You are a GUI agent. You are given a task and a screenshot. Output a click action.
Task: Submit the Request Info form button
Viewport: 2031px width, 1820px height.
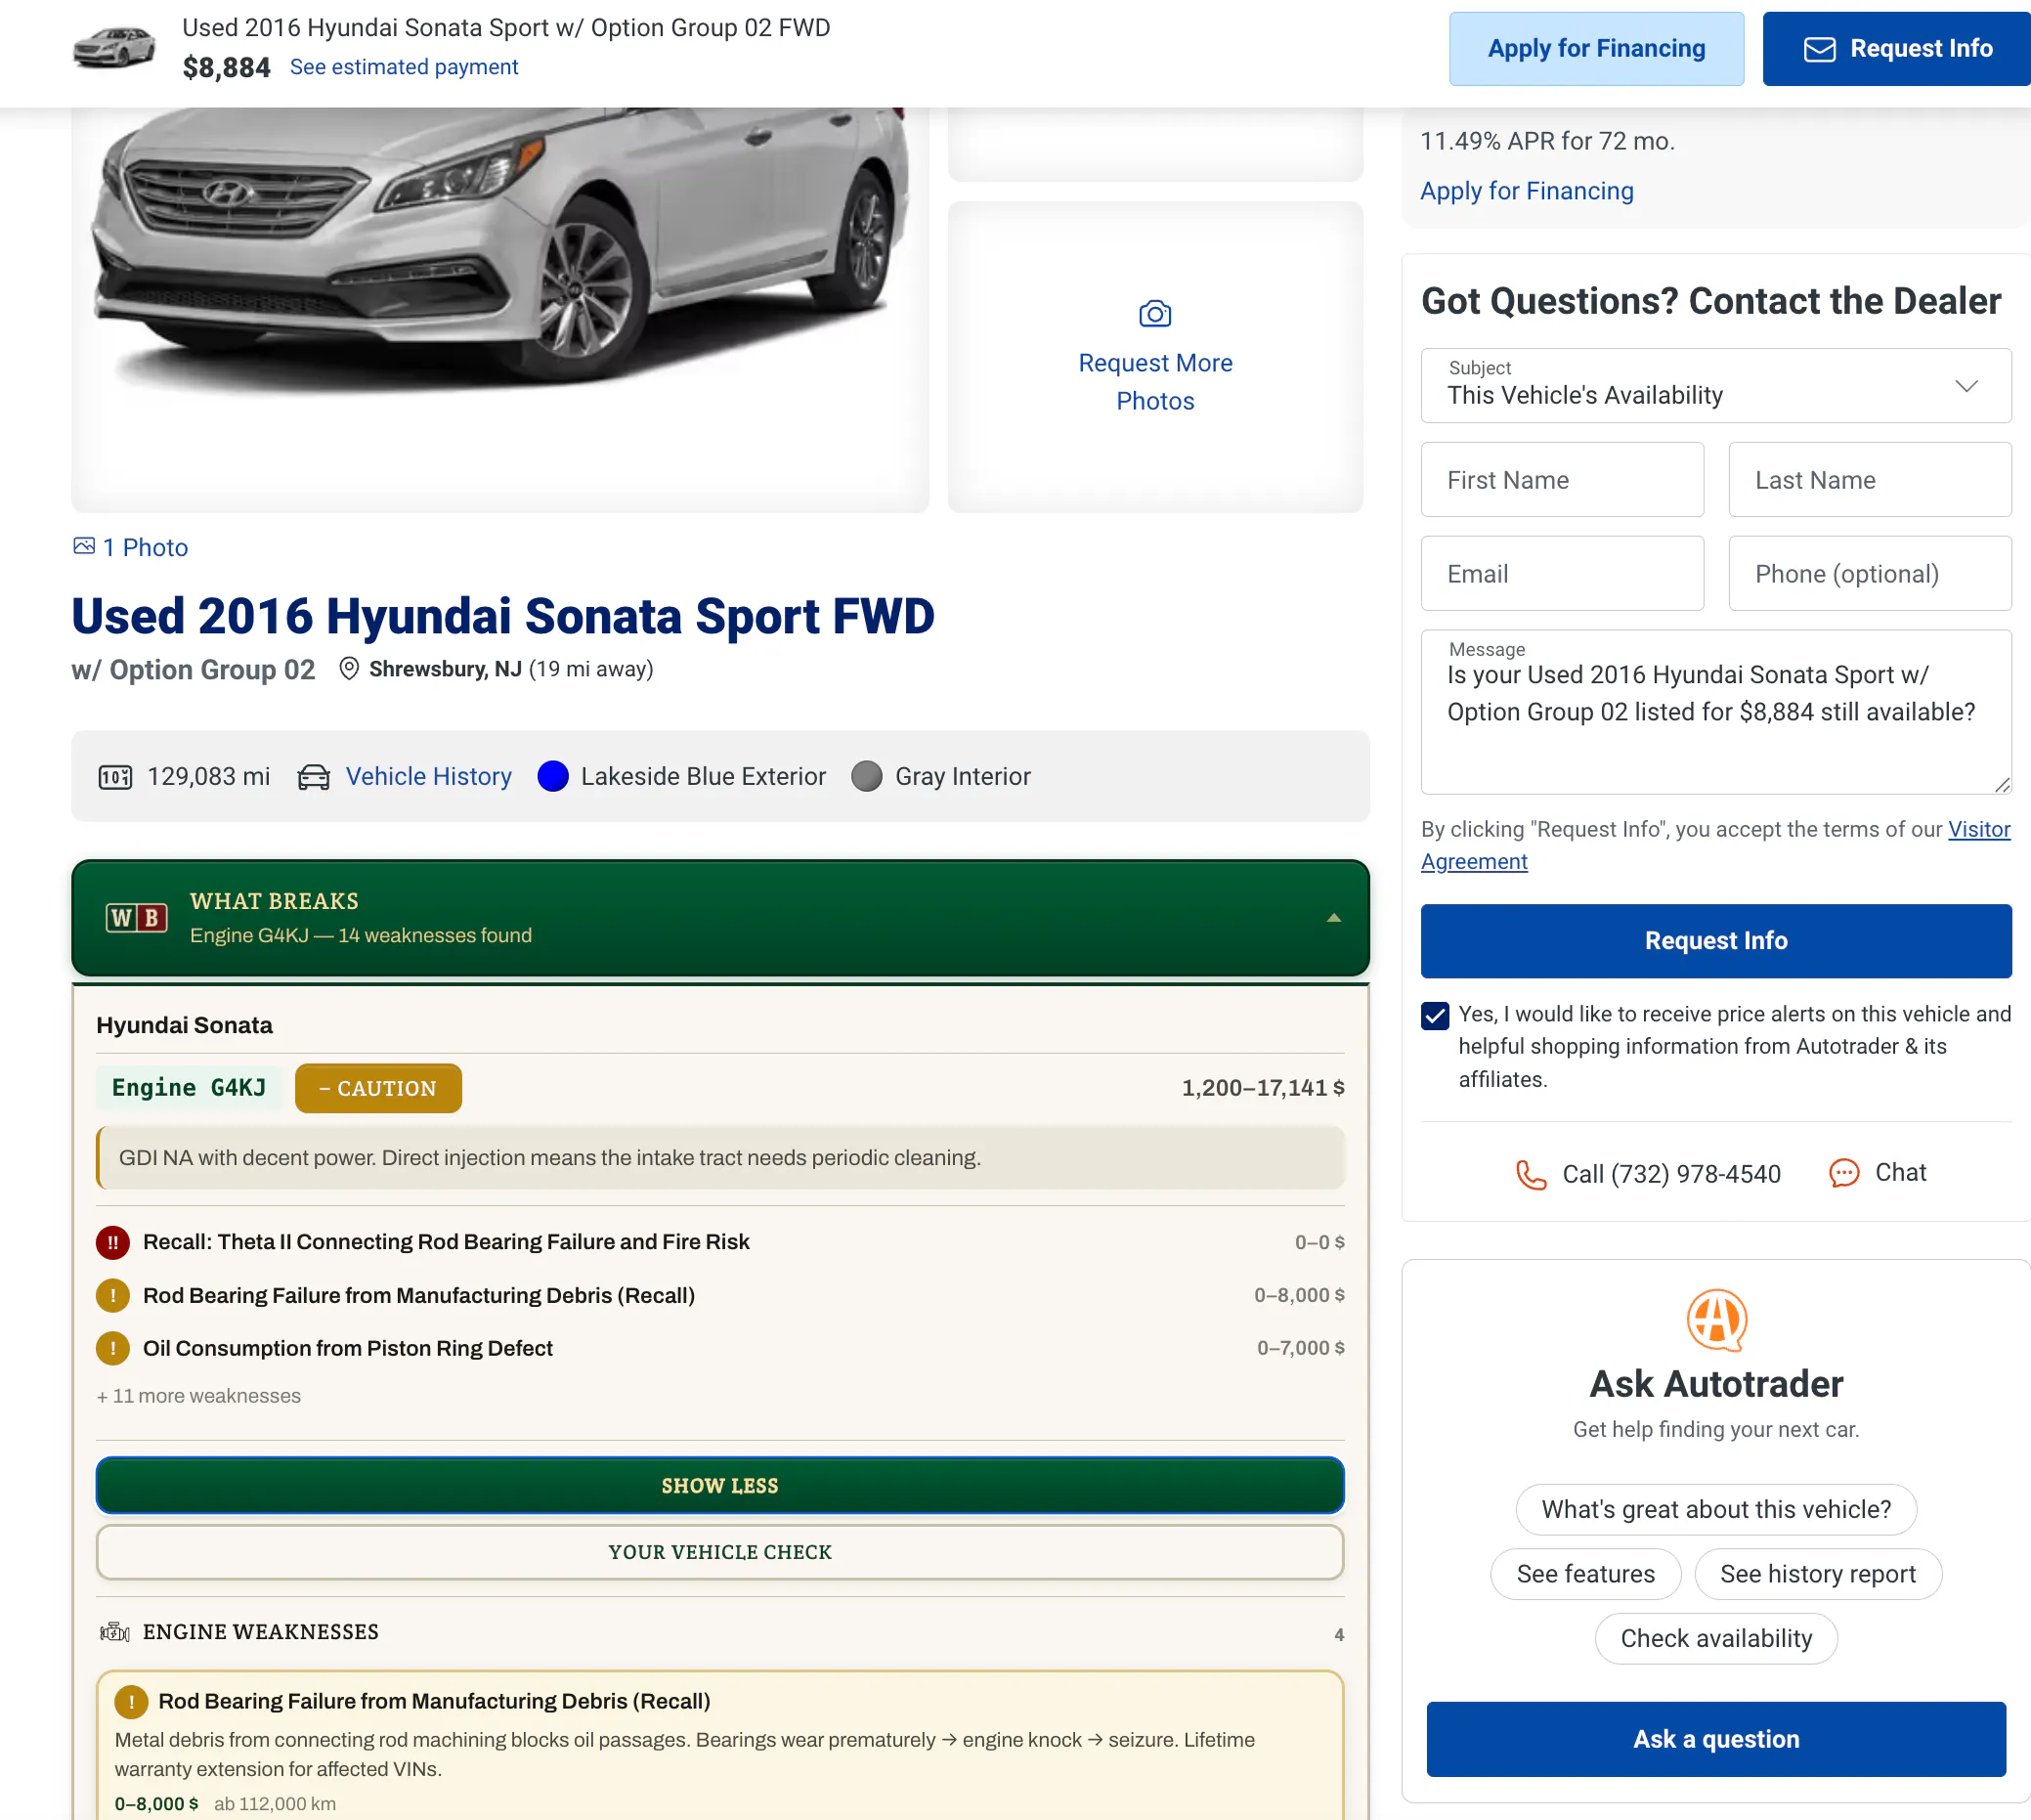click(x=1716, y=941)
